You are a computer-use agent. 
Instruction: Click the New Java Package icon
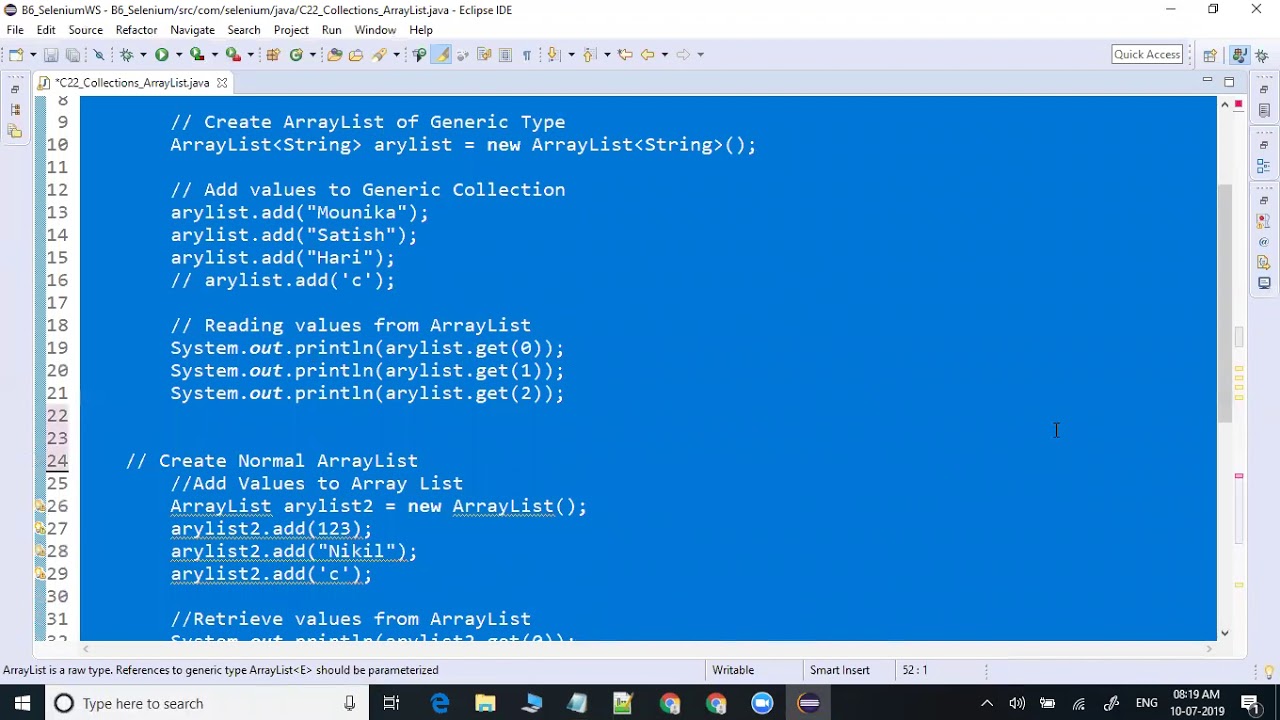(x=273, y=54)
